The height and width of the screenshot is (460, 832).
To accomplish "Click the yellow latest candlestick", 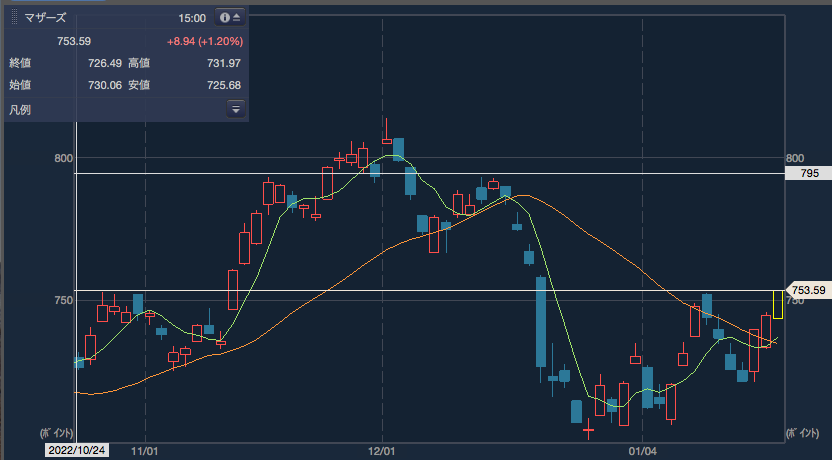I will [778, 304].
